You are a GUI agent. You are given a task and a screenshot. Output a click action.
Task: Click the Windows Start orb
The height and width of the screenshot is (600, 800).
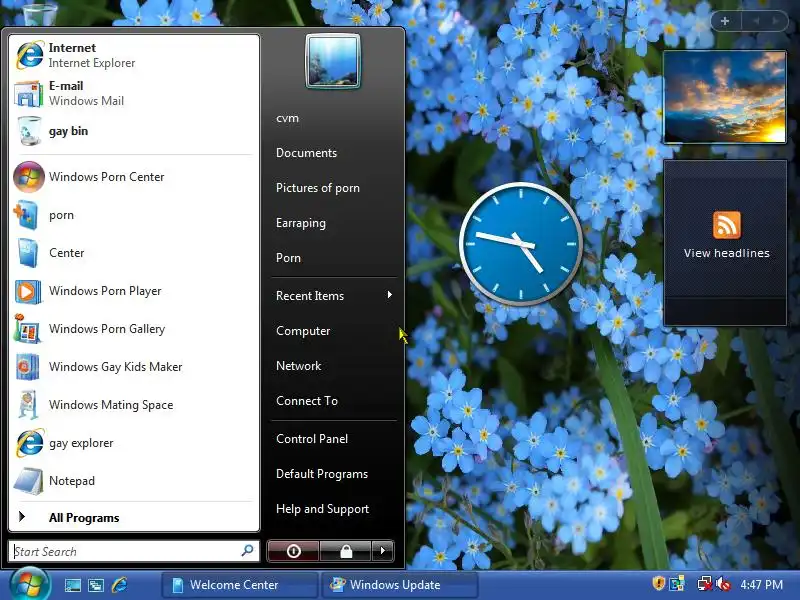30,585
